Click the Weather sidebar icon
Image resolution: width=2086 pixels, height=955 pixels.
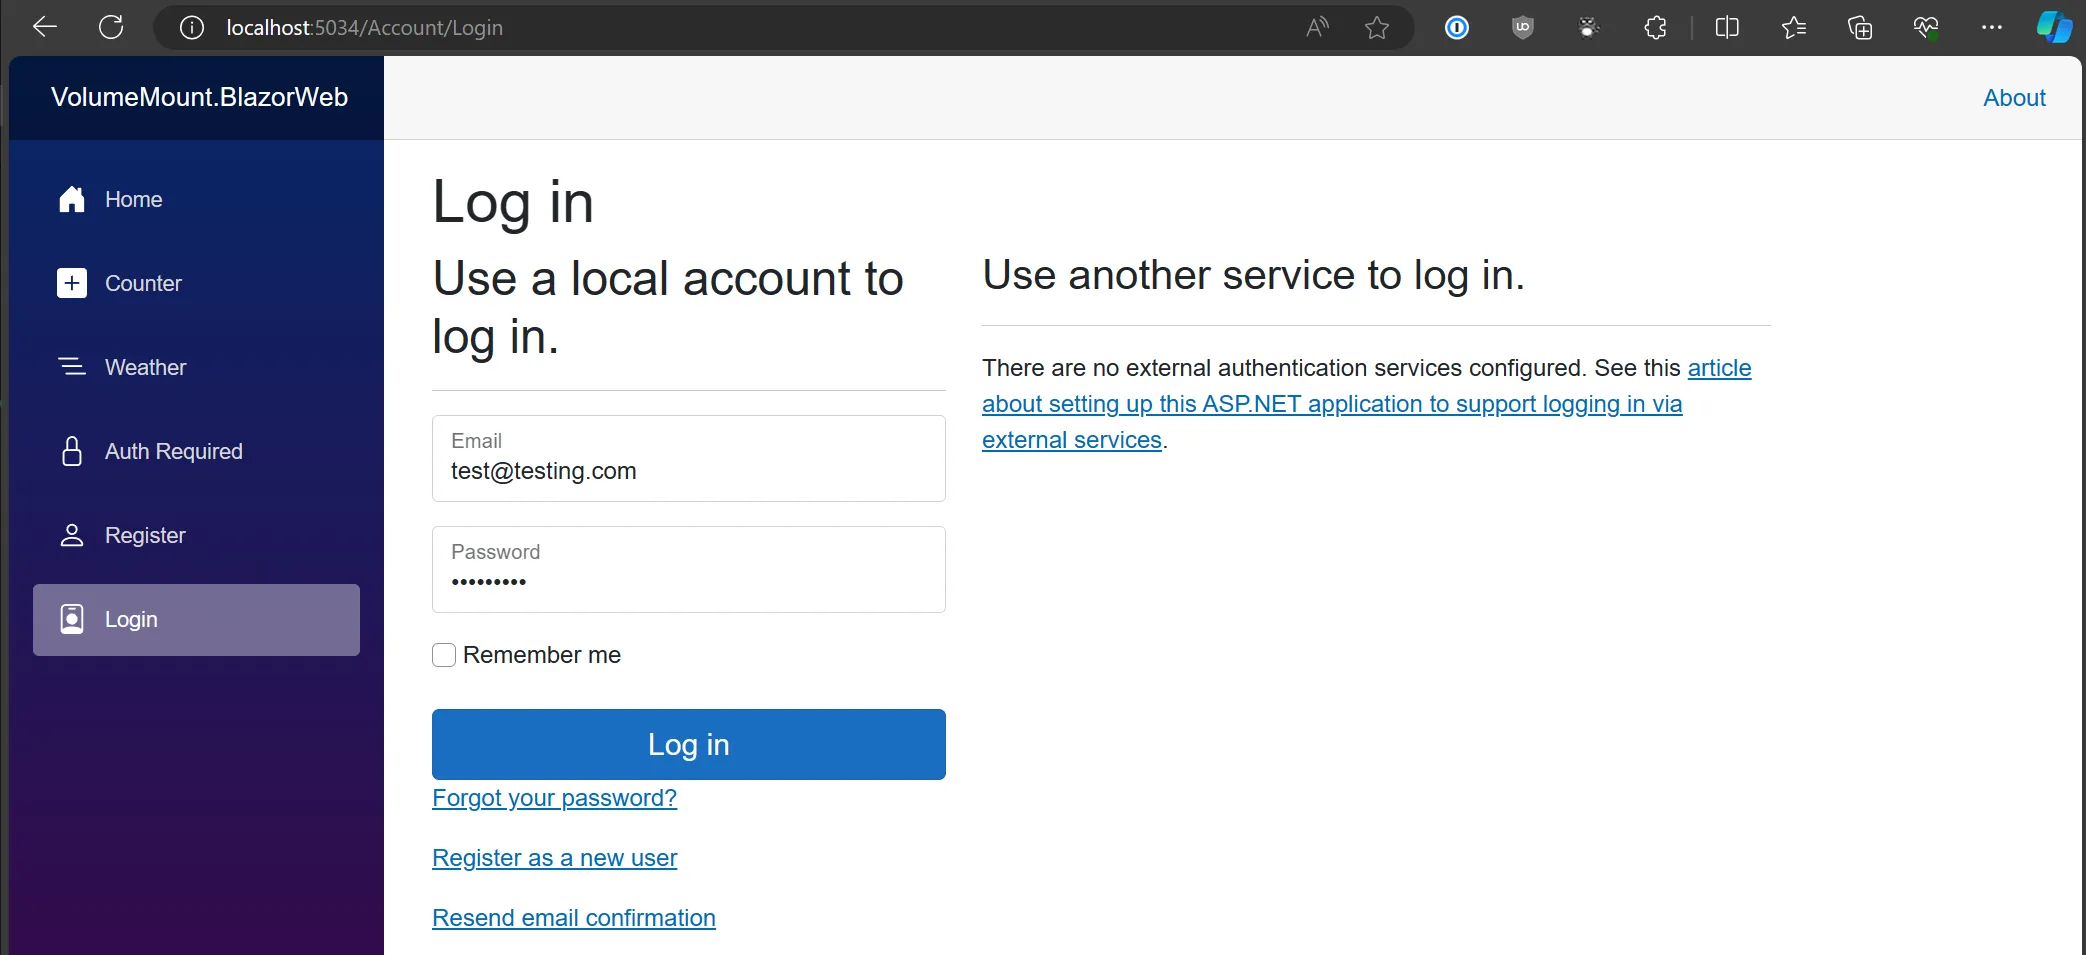click(71, 367)
